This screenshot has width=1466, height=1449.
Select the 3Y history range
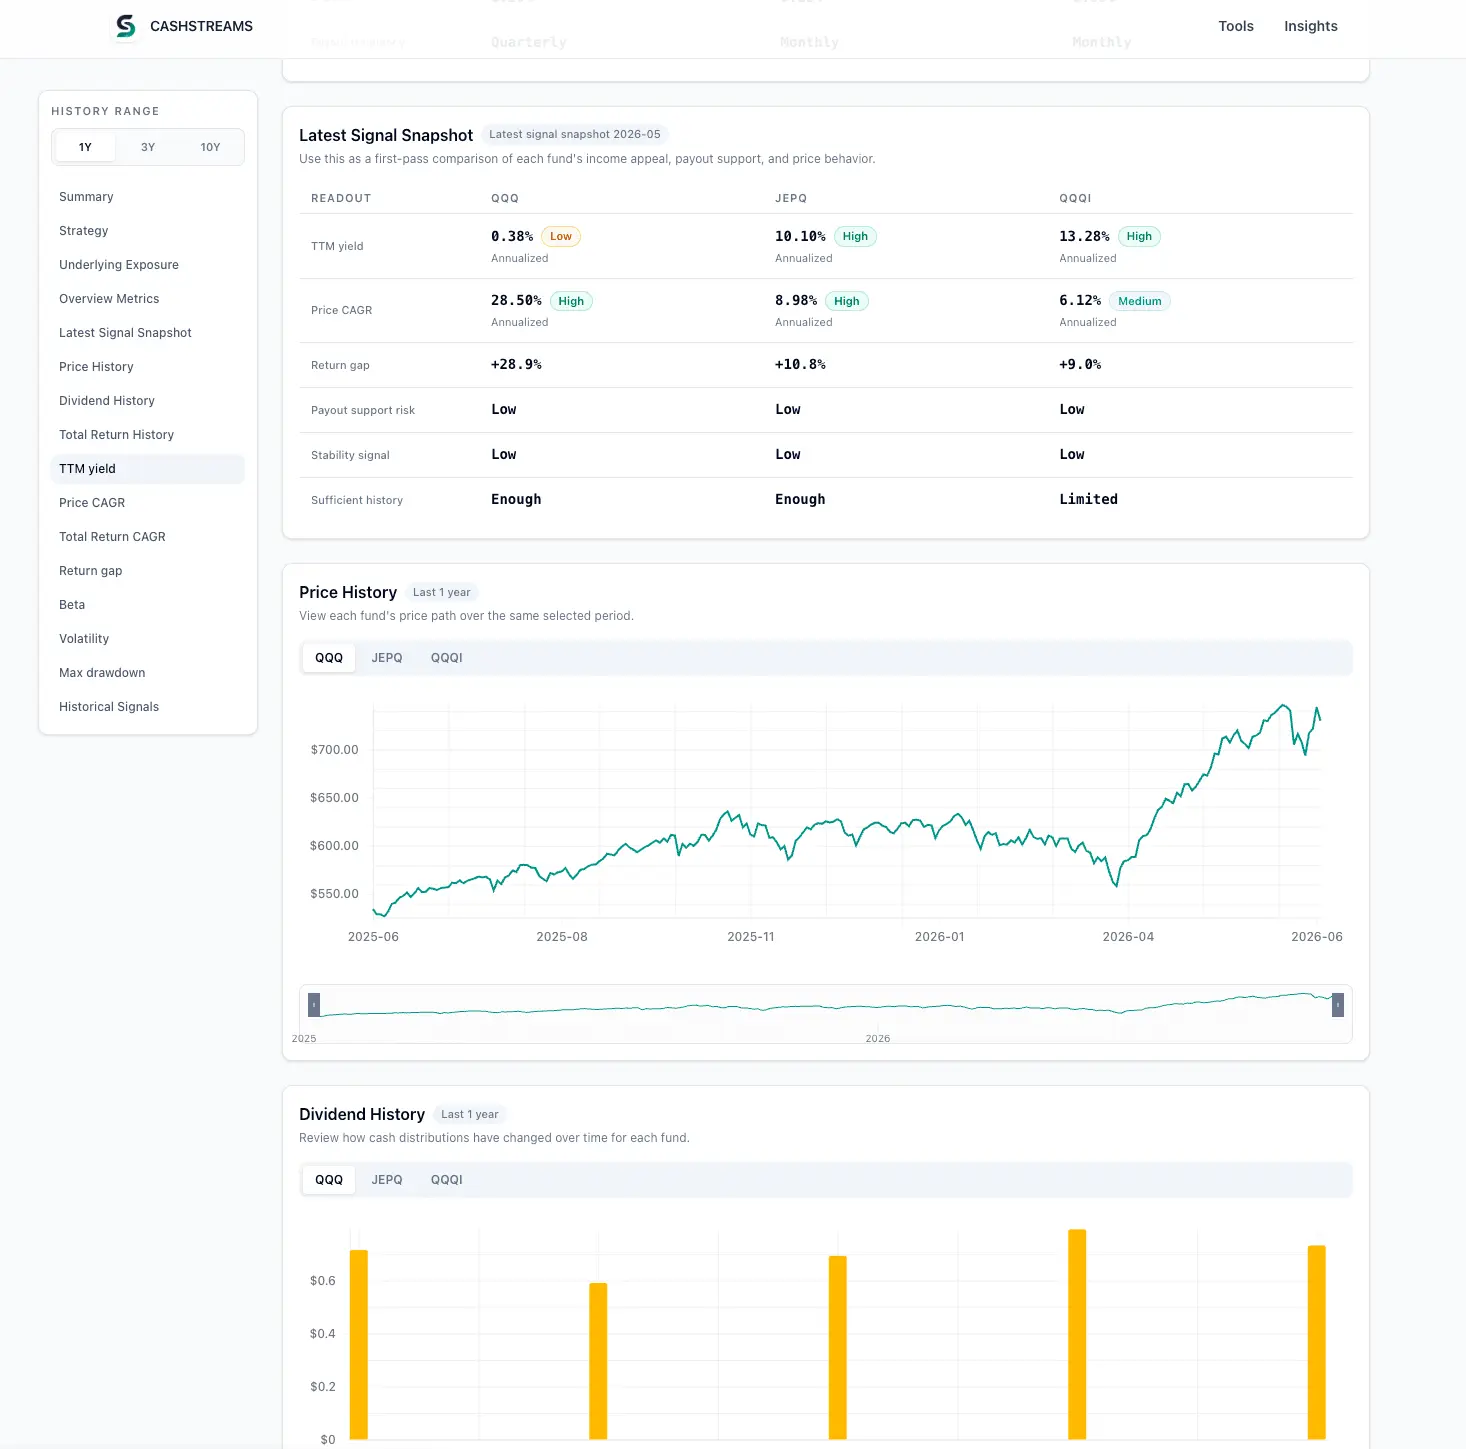(148, 147)
